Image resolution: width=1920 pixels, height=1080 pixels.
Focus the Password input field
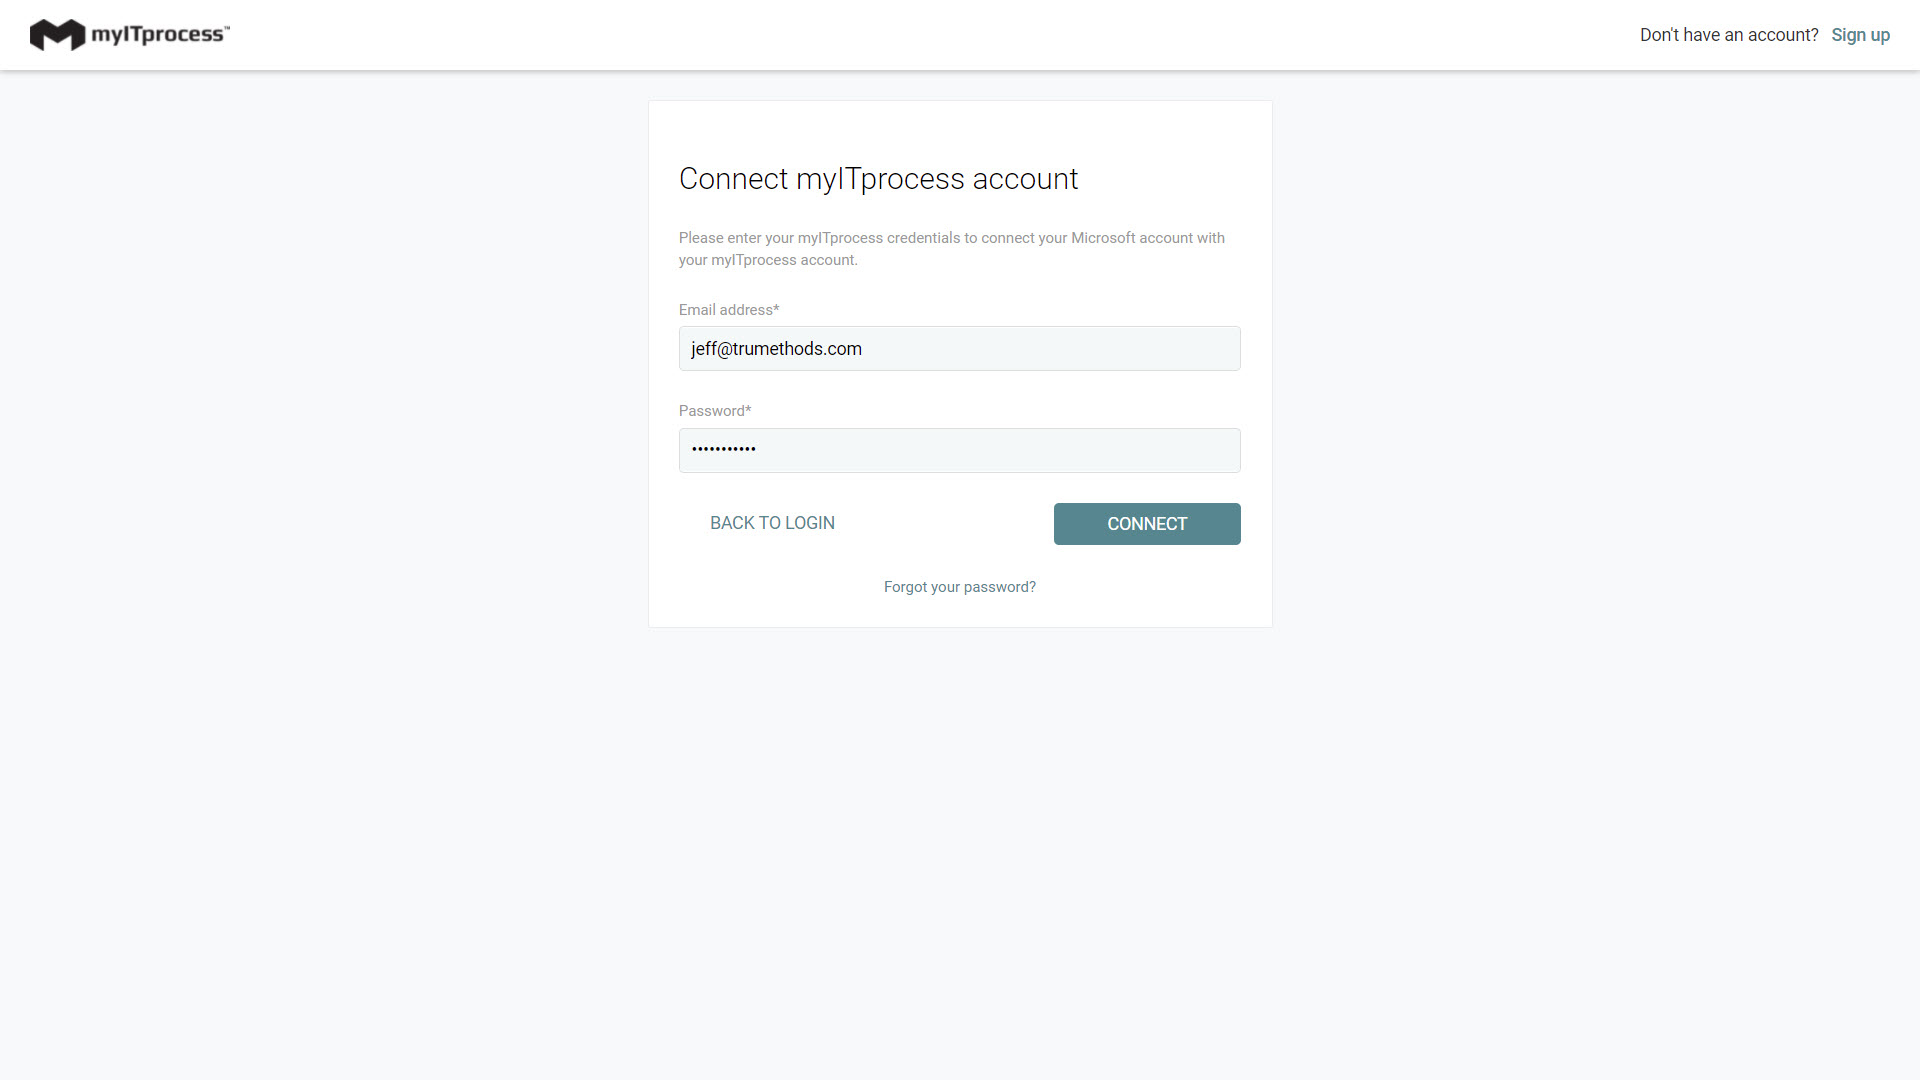pos(959,450)
